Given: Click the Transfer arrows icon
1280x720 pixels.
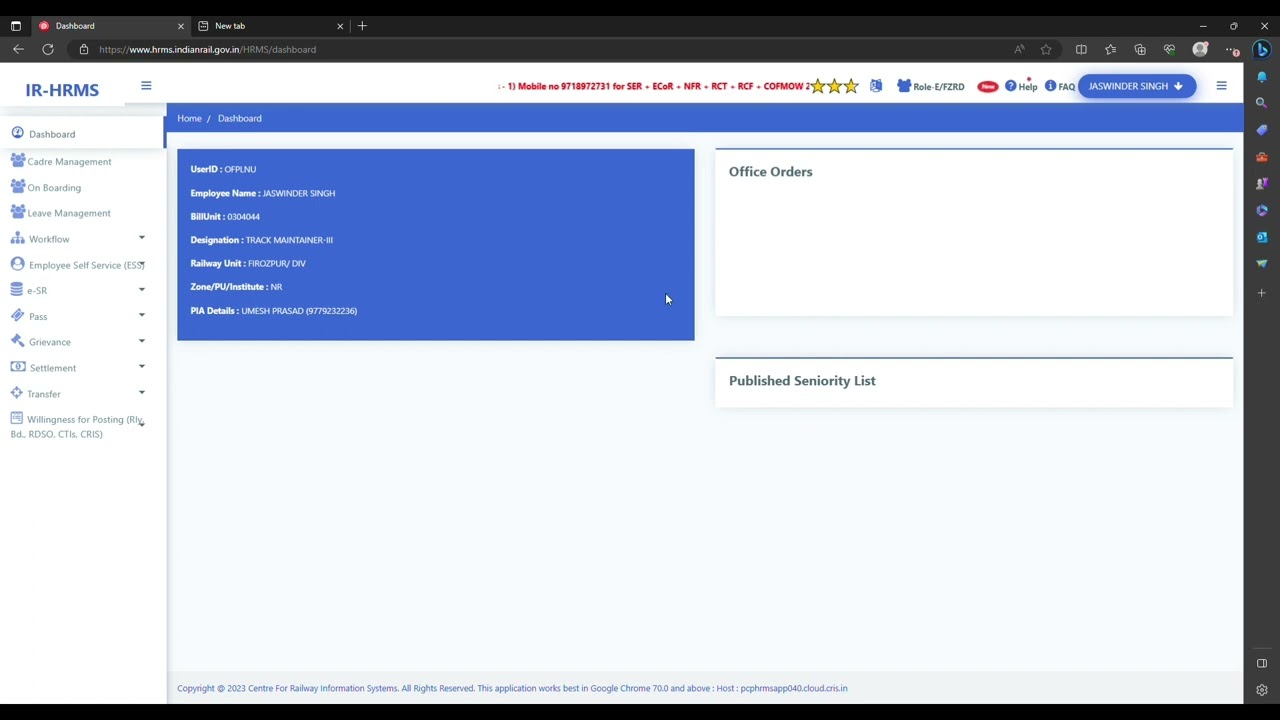Looking at the screenshot, I should [17, 393].
